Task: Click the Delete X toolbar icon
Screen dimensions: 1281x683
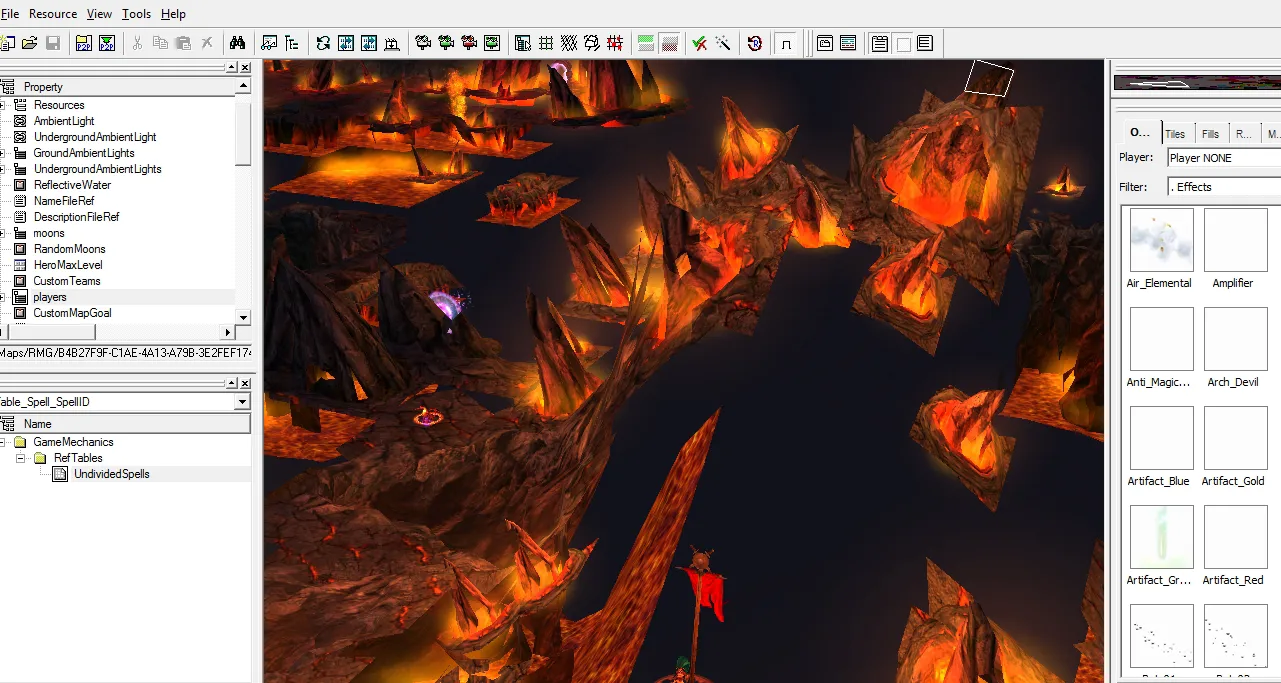Action: point(207,43)
